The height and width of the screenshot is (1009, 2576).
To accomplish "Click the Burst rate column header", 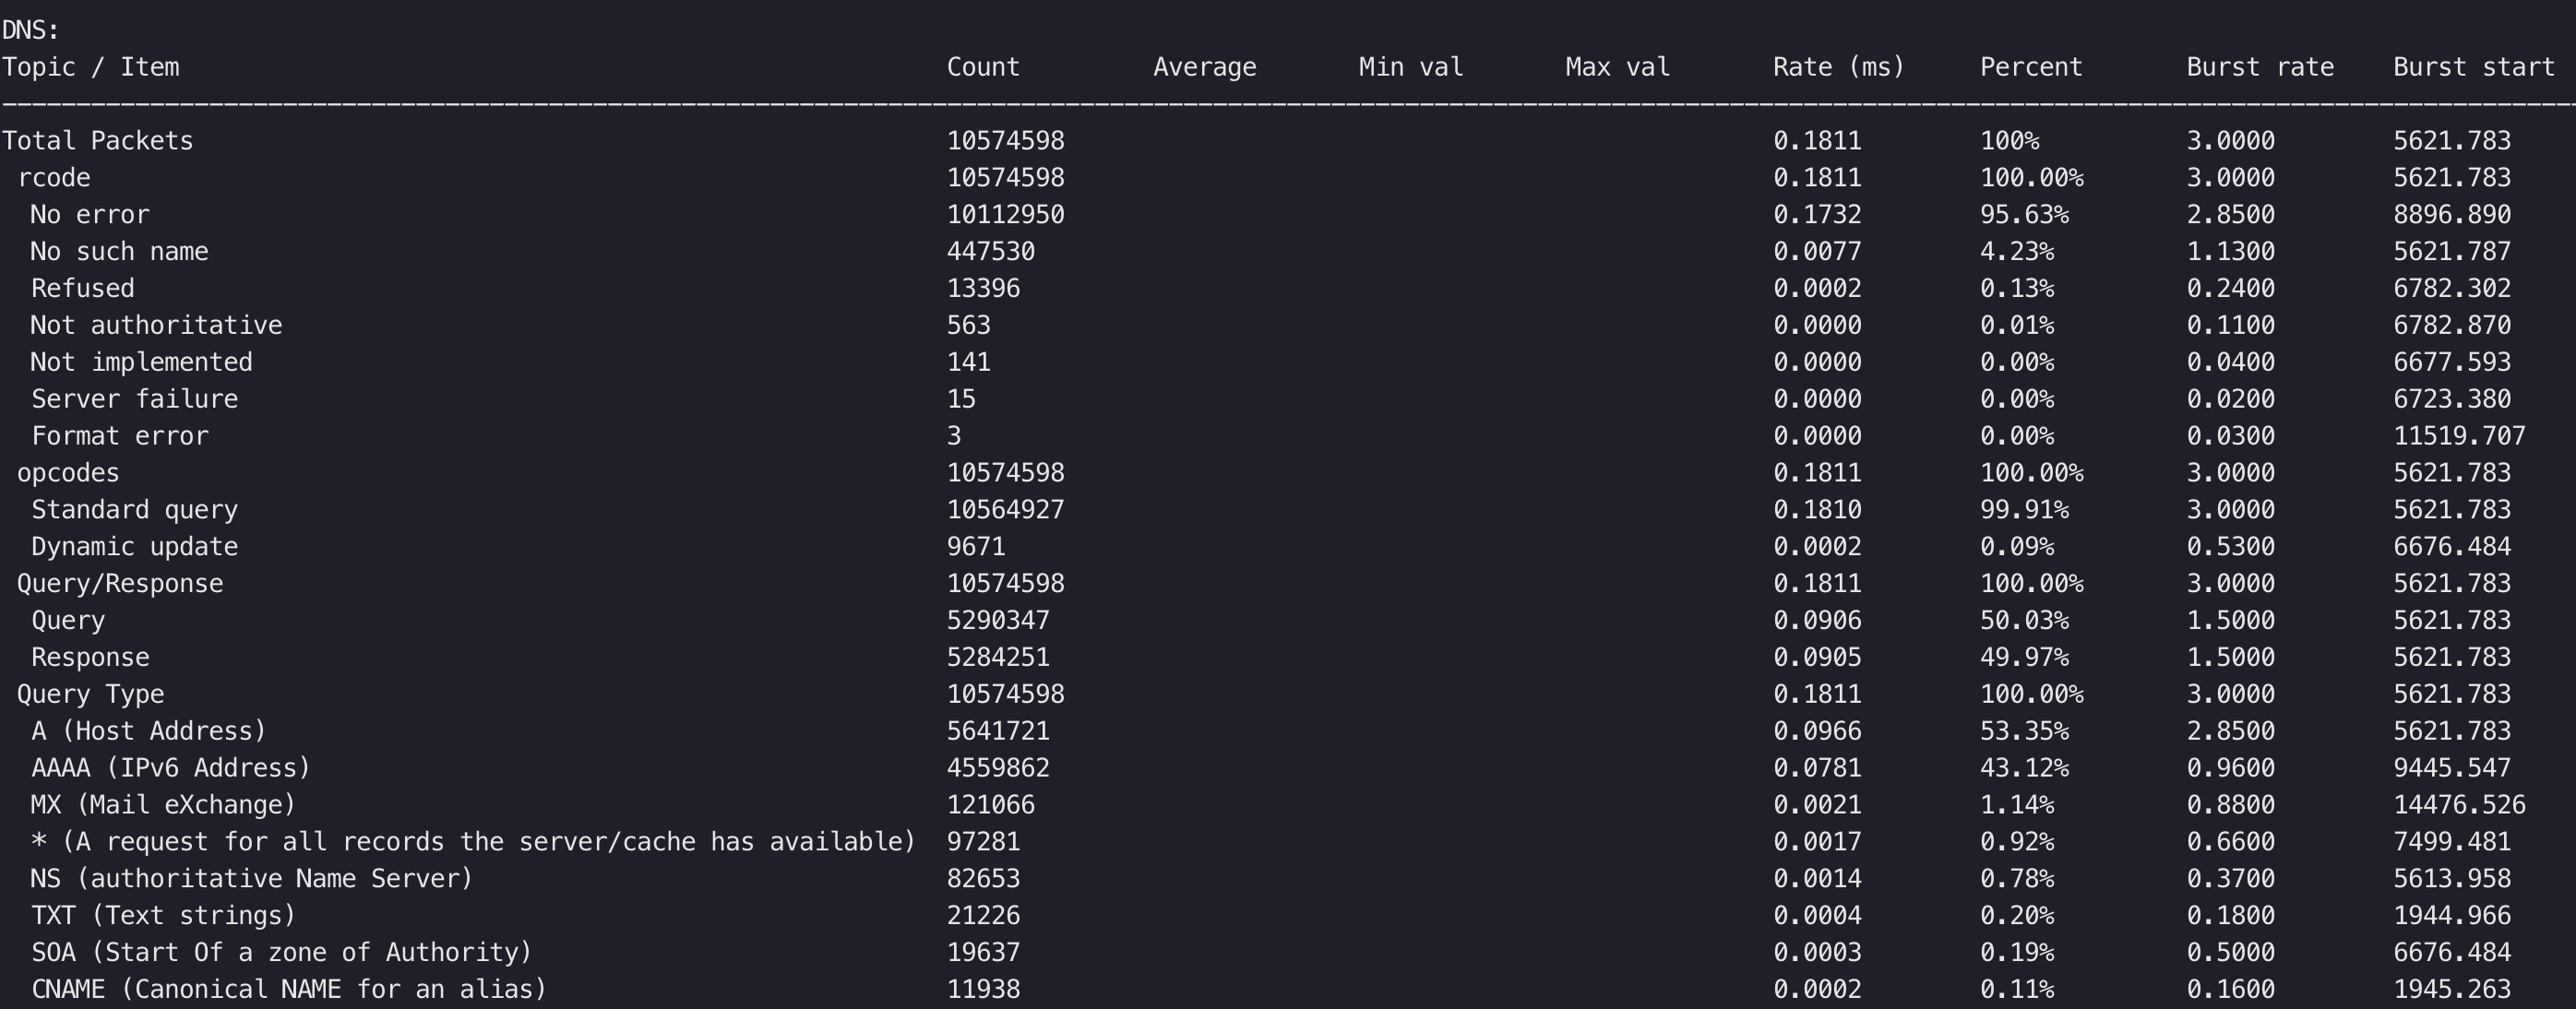I will [x=2259, y=67].
